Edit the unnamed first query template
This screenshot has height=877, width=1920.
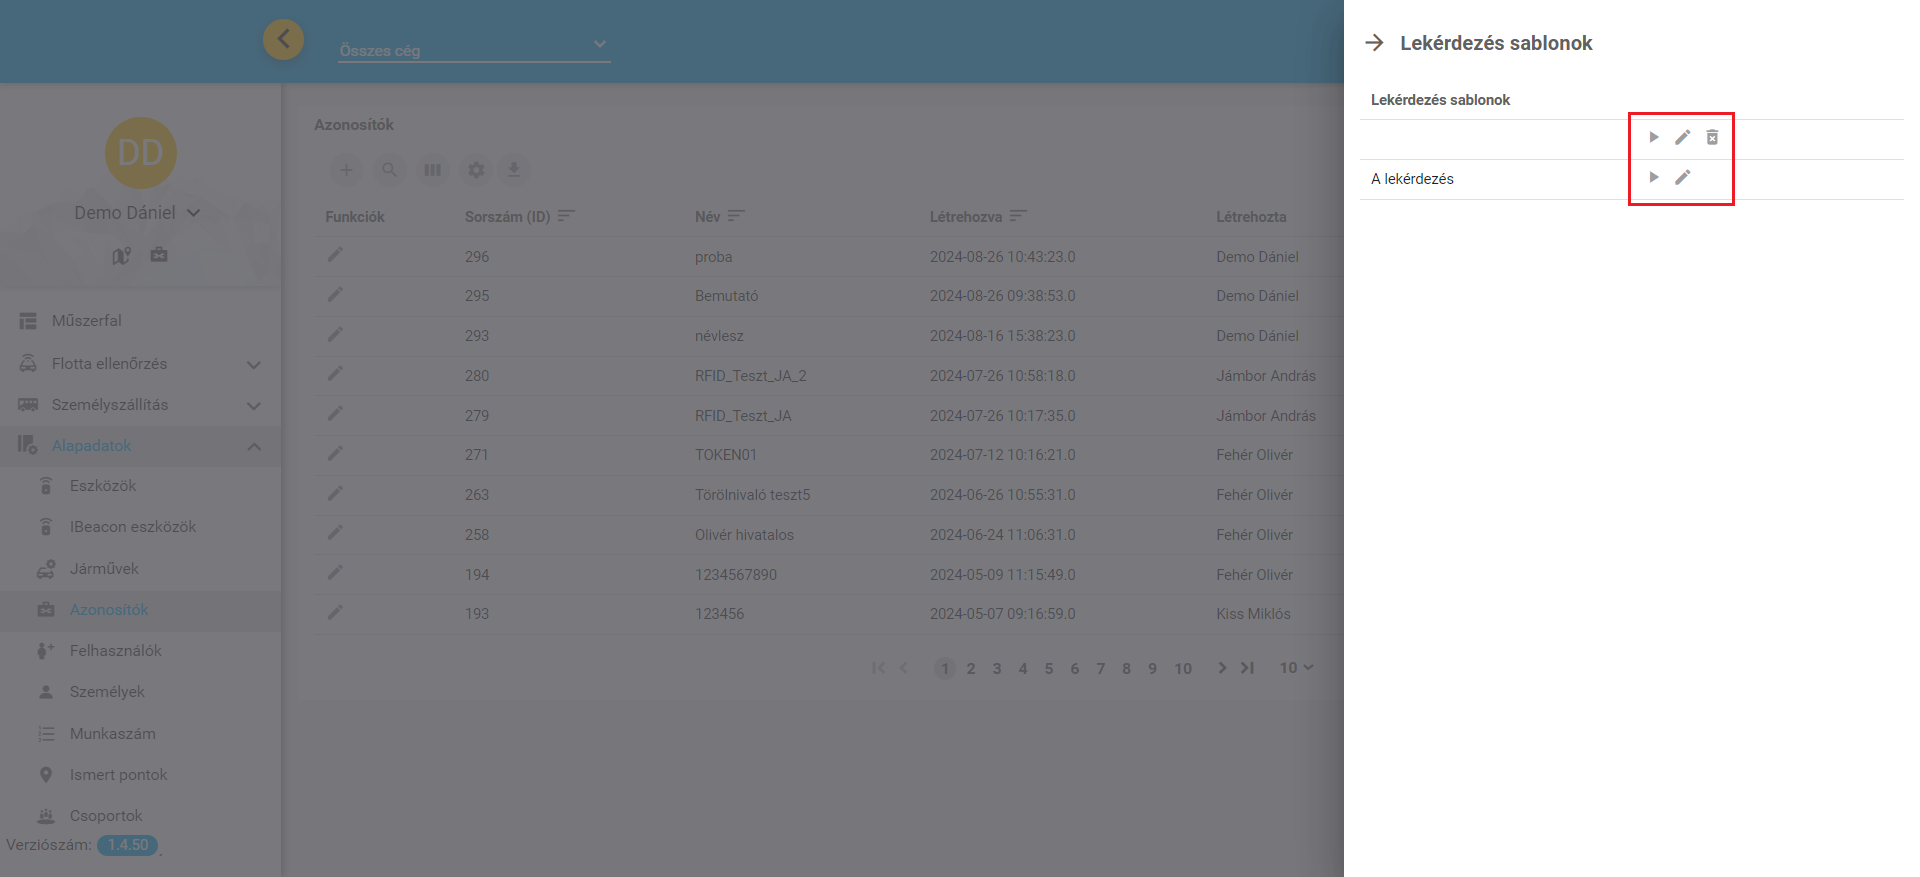point(1683,137)
